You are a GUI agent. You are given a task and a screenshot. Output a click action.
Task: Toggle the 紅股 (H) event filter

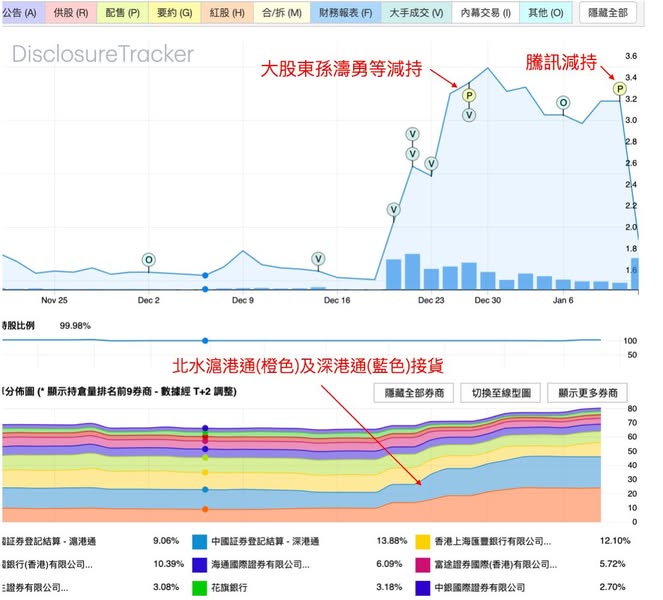tap(227, 13)
